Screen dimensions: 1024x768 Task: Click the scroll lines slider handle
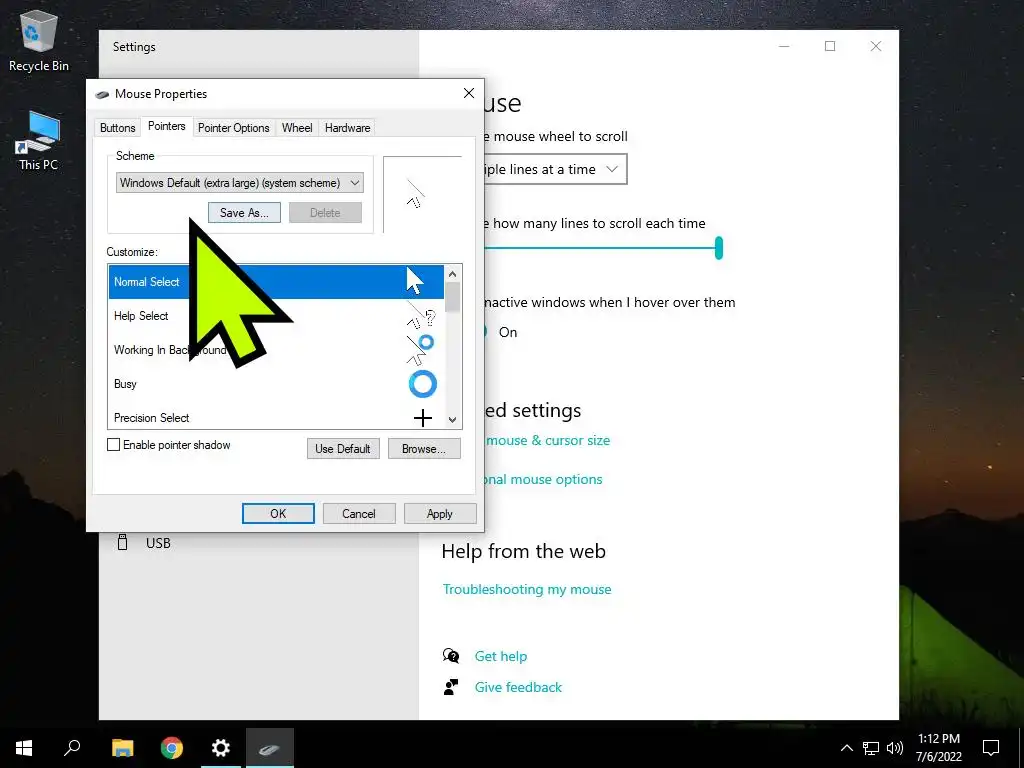pyautogui.click(x=718, y=248)
